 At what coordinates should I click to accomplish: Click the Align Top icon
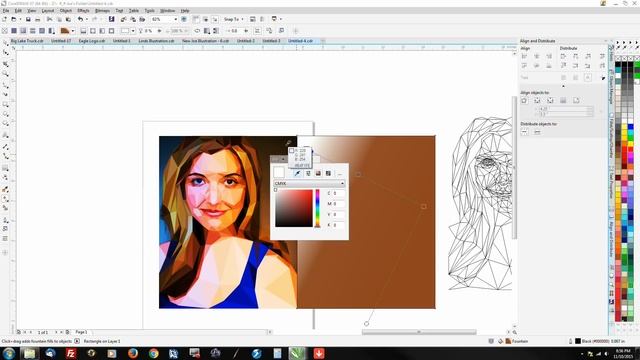click(524, 65)
